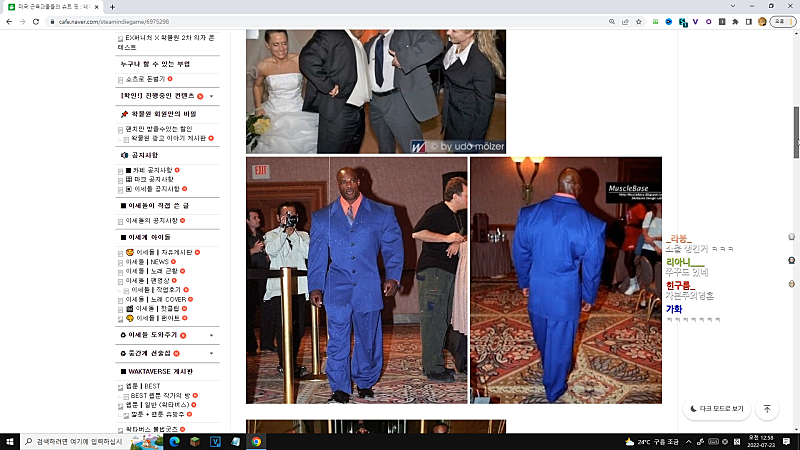Open the purple V extension

click(695, 22)
